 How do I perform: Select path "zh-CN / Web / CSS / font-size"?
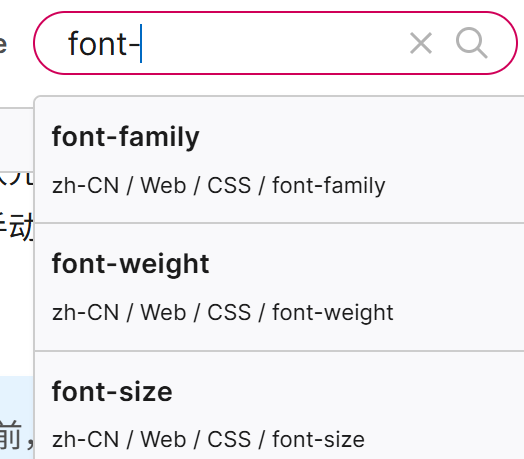[208, 439]
